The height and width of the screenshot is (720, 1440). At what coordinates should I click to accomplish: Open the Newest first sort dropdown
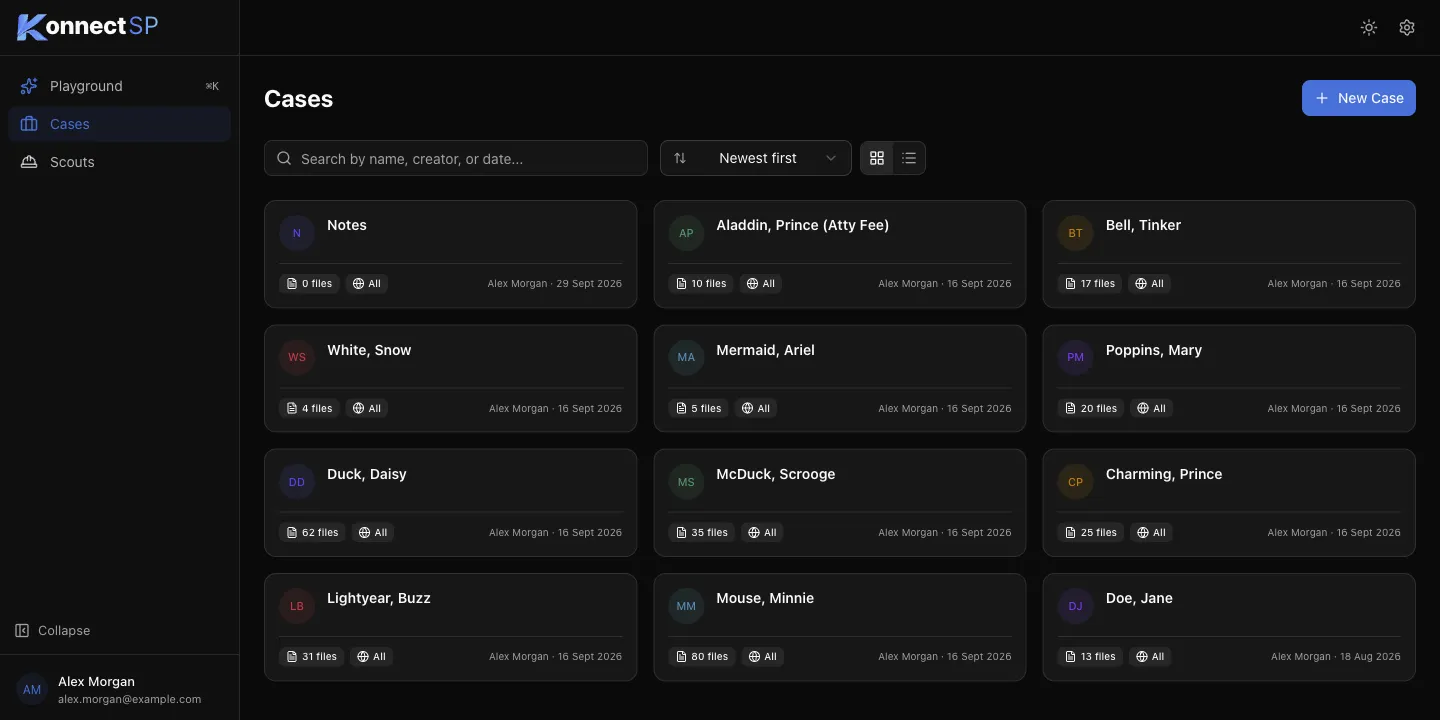click(x=756, y=158)
